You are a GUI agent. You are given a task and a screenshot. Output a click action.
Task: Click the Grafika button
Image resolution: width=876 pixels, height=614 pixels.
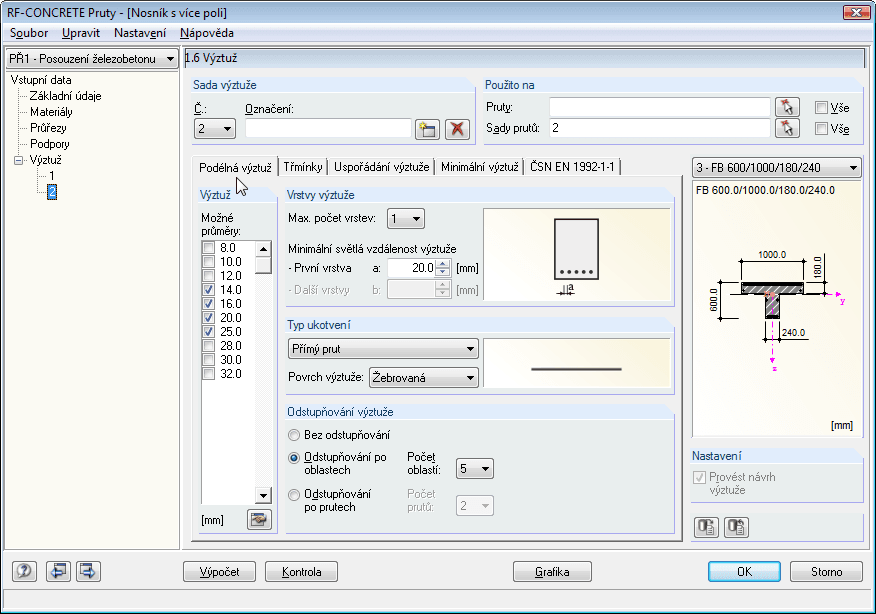(x=552, y=572)
